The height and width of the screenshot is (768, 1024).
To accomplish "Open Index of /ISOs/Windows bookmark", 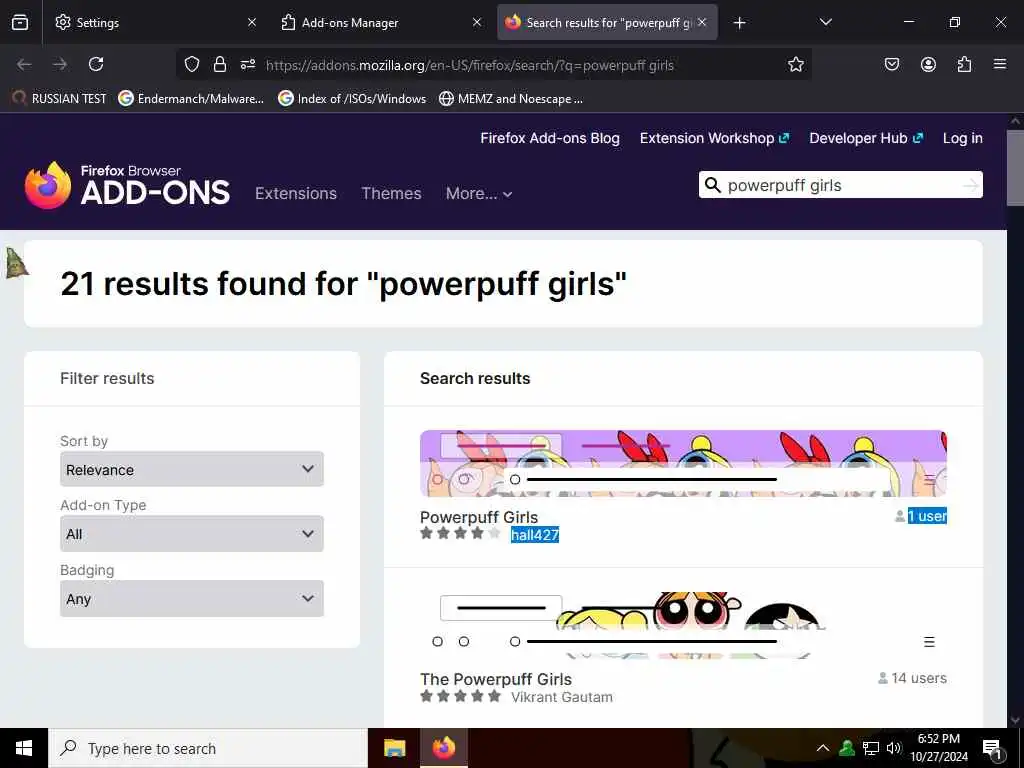I will [352, 99].
